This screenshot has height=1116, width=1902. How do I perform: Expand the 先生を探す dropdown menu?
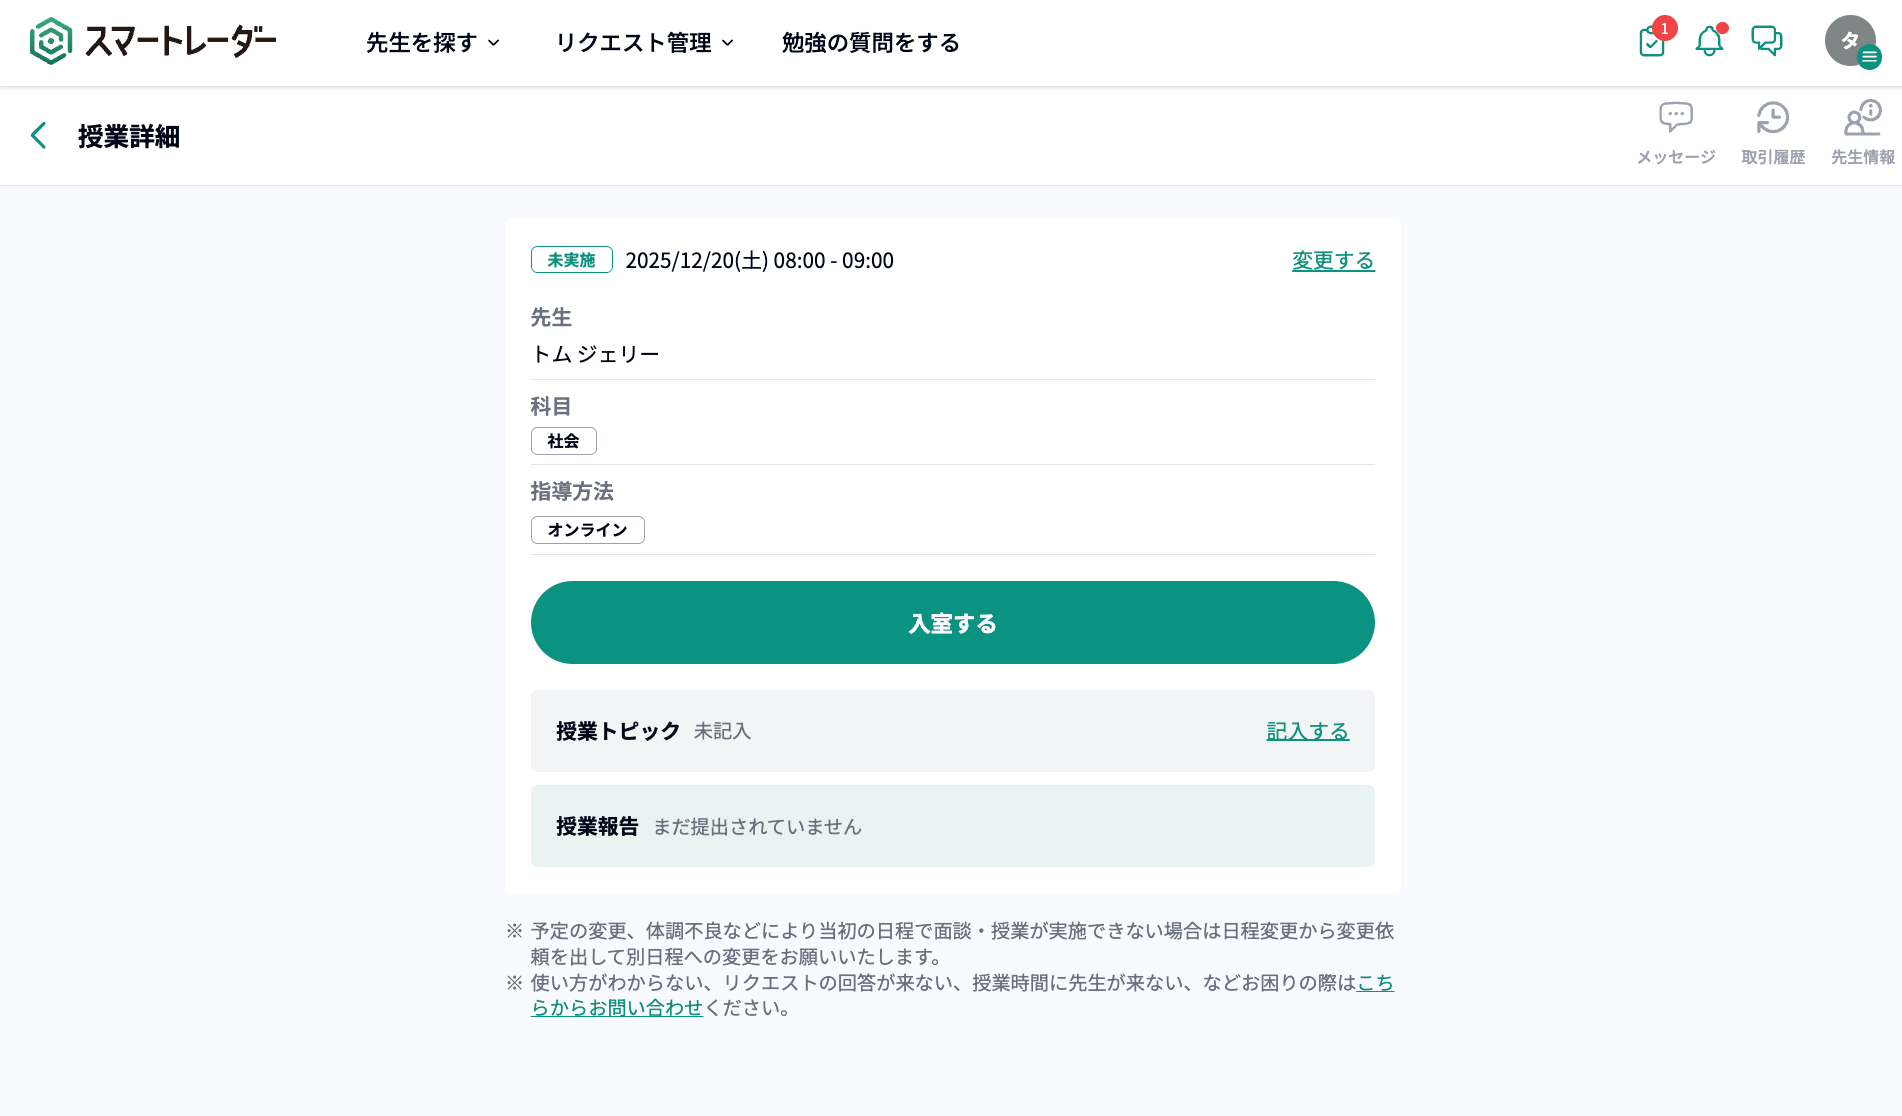[x=432, y=43]
